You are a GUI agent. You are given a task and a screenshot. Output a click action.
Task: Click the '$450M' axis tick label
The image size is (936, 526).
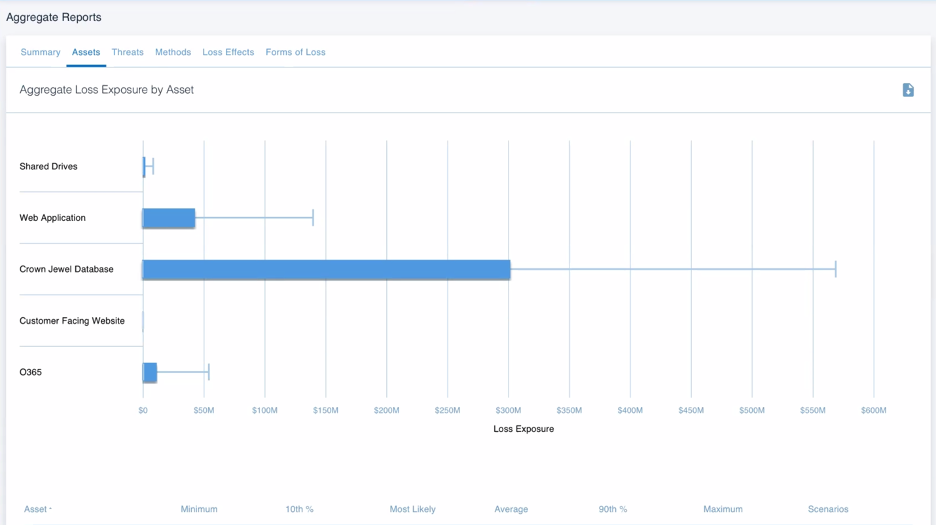(x=691, y=410)
